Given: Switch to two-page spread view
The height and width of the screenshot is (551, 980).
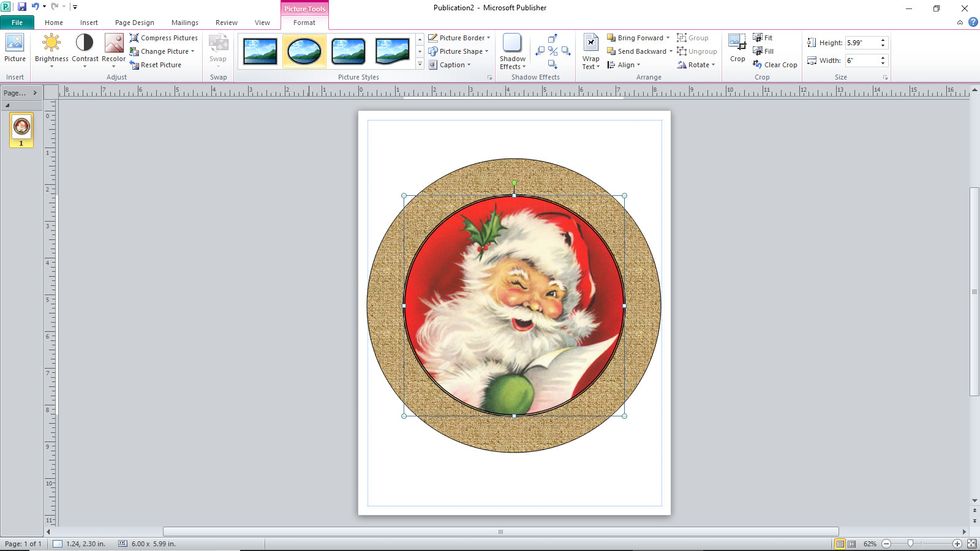Looking at the screenshot, I should (x=851, y=544).
